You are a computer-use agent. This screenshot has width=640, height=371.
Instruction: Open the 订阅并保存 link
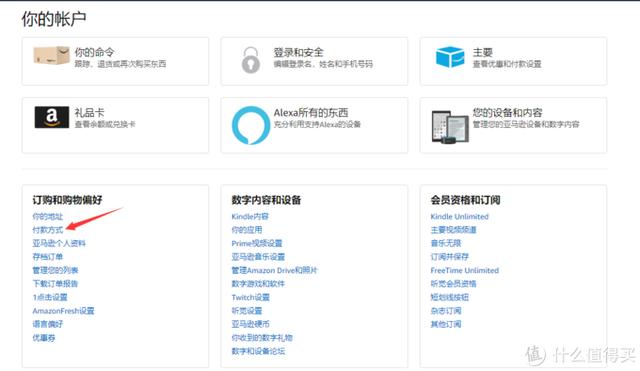[x=449, y=257]
